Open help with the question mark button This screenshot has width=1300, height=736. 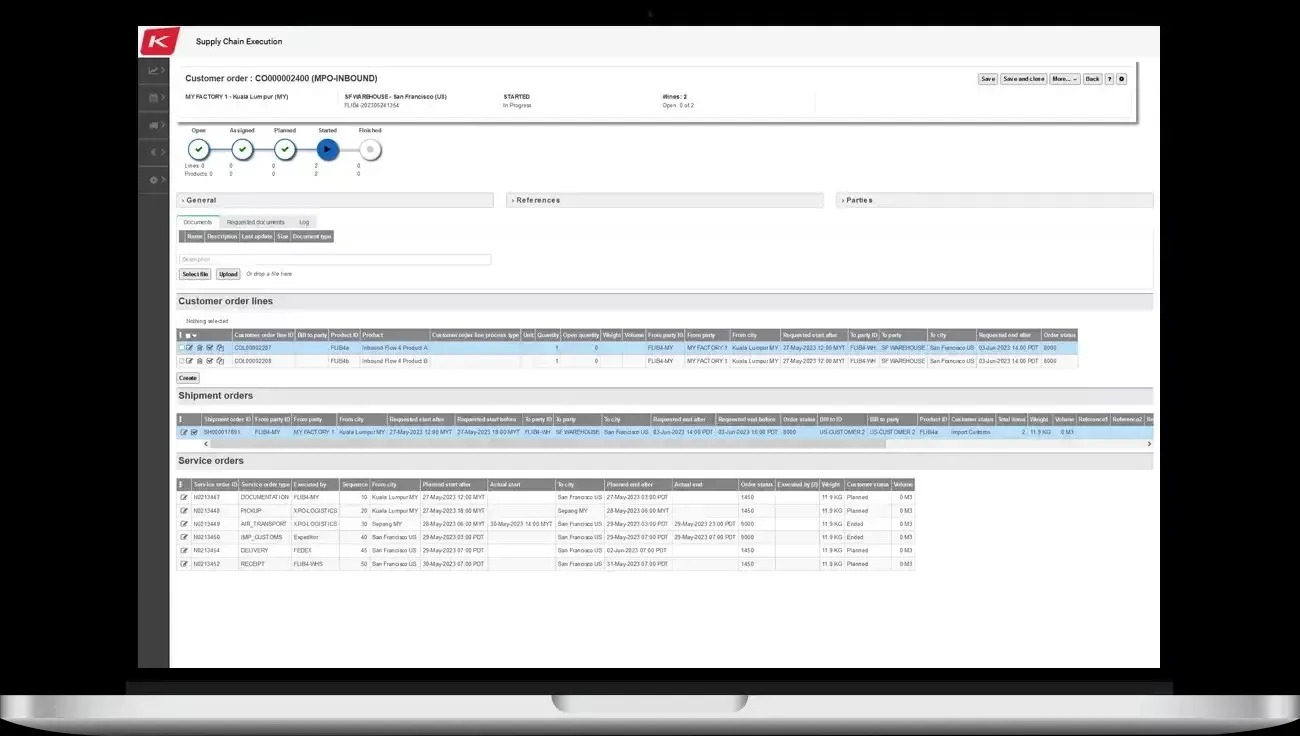(x=1109, y=79)
